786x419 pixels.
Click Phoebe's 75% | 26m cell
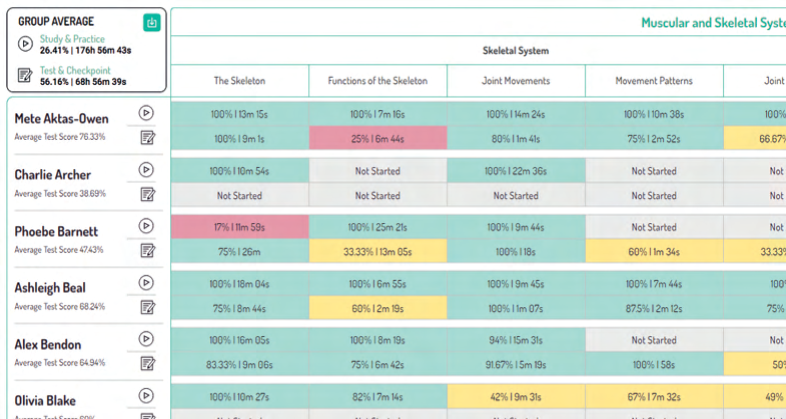click(x=240, y=252)
